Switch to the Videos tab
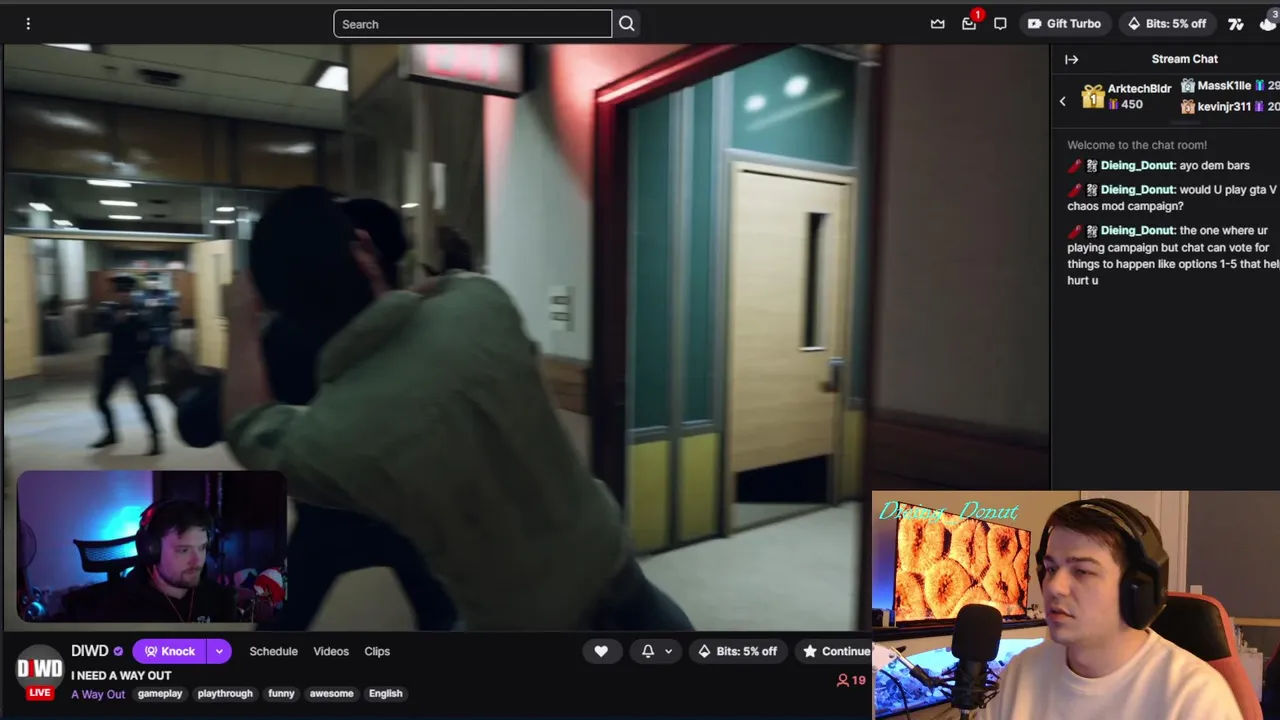 click(331, 651)
